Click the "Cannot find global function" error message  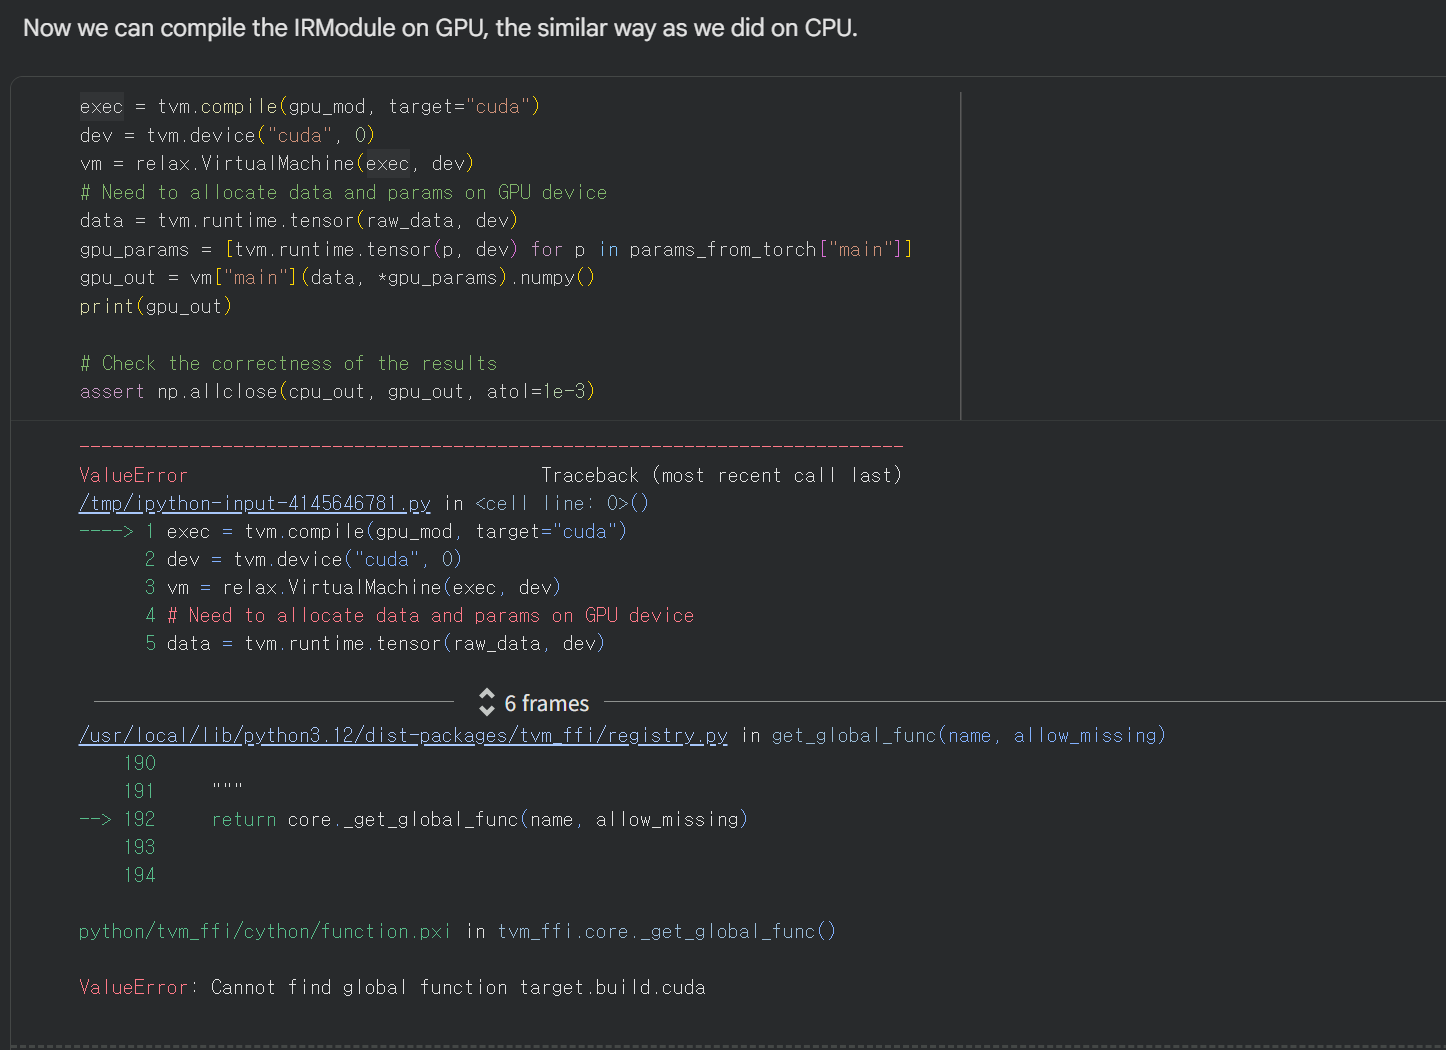(x=457, y=987)
